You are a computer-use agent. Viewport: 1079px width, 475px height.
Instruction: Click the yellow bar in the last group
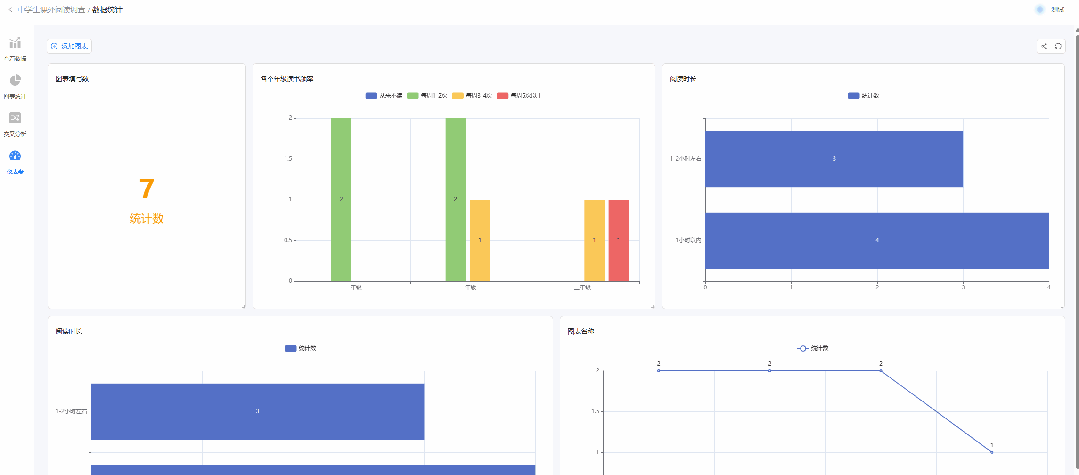pos(595,240)
